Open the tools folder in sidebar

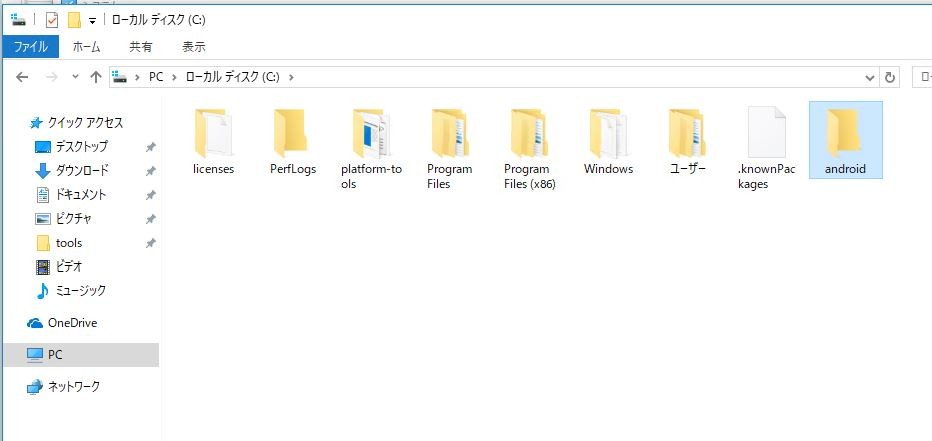click(59, 243)
